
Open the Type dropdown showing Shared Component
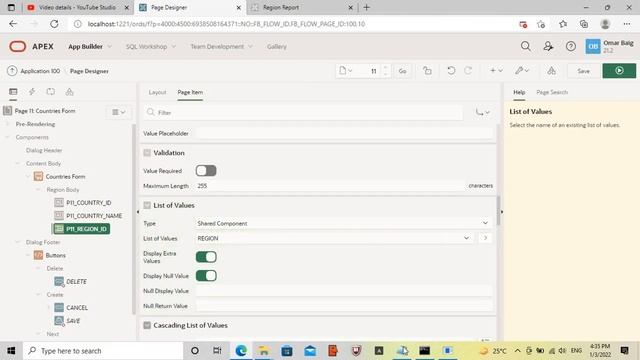point(343,223)
